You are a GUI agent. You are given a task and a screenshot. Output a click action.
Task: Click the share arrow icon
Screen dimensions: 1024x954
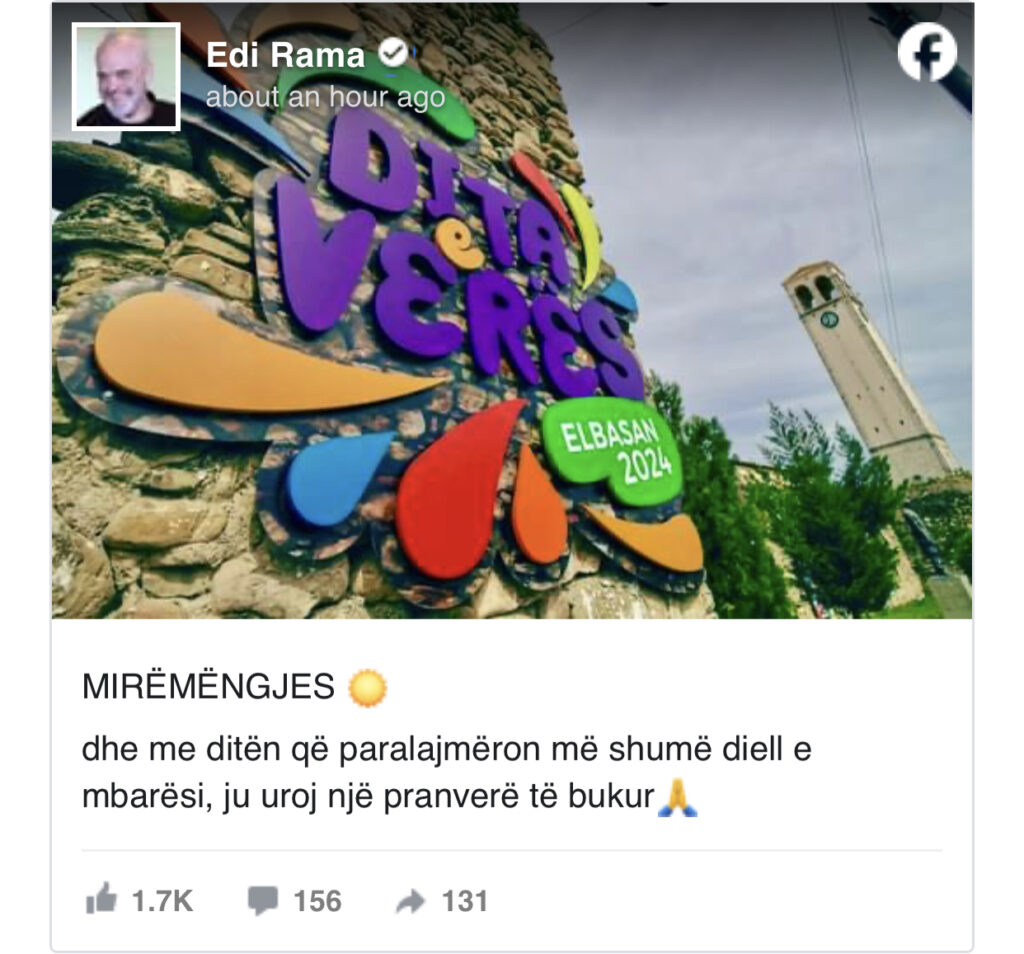pos(411,901)
